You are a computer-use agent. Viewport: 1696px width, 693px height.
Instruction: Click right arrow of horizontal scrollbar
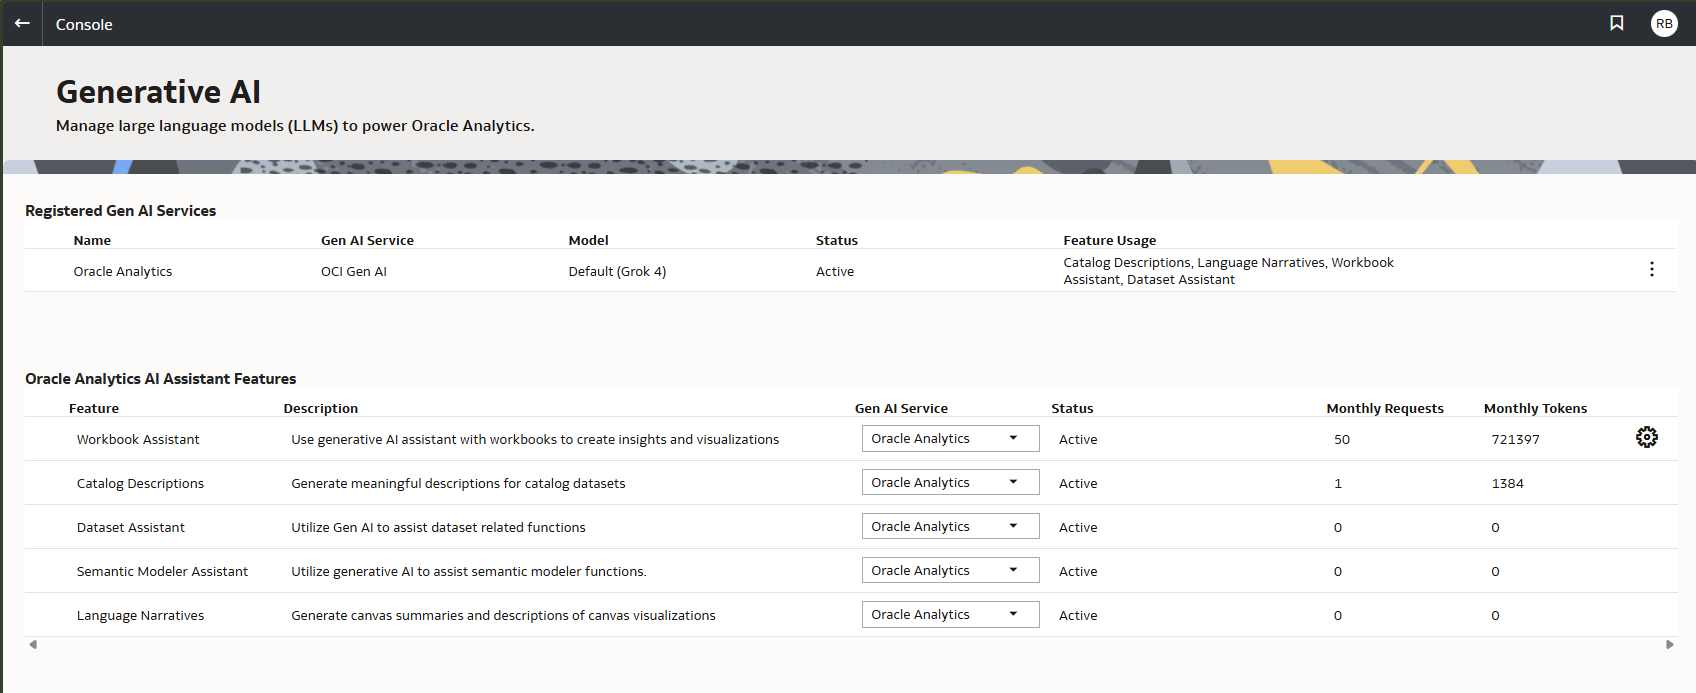click(1670, 644)
